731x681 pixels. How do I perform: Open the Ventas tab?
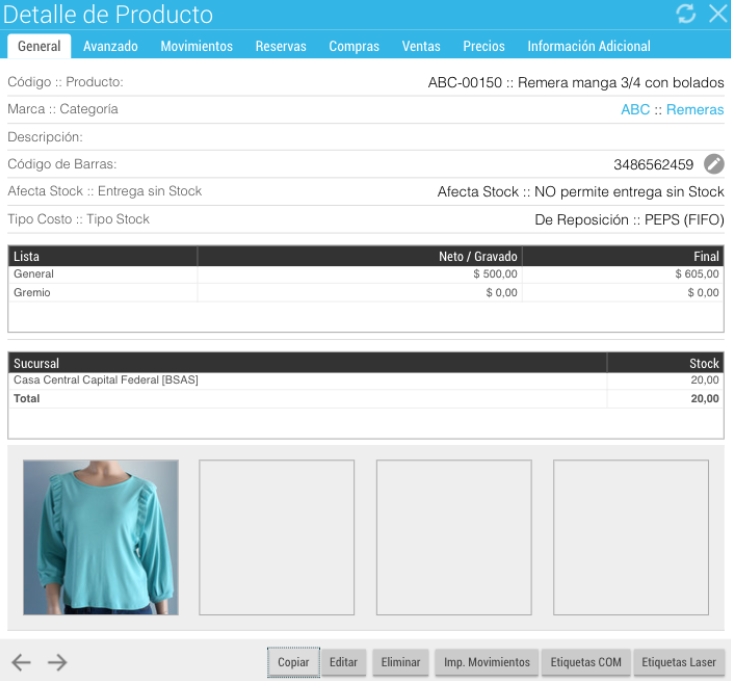pos(421,46)
